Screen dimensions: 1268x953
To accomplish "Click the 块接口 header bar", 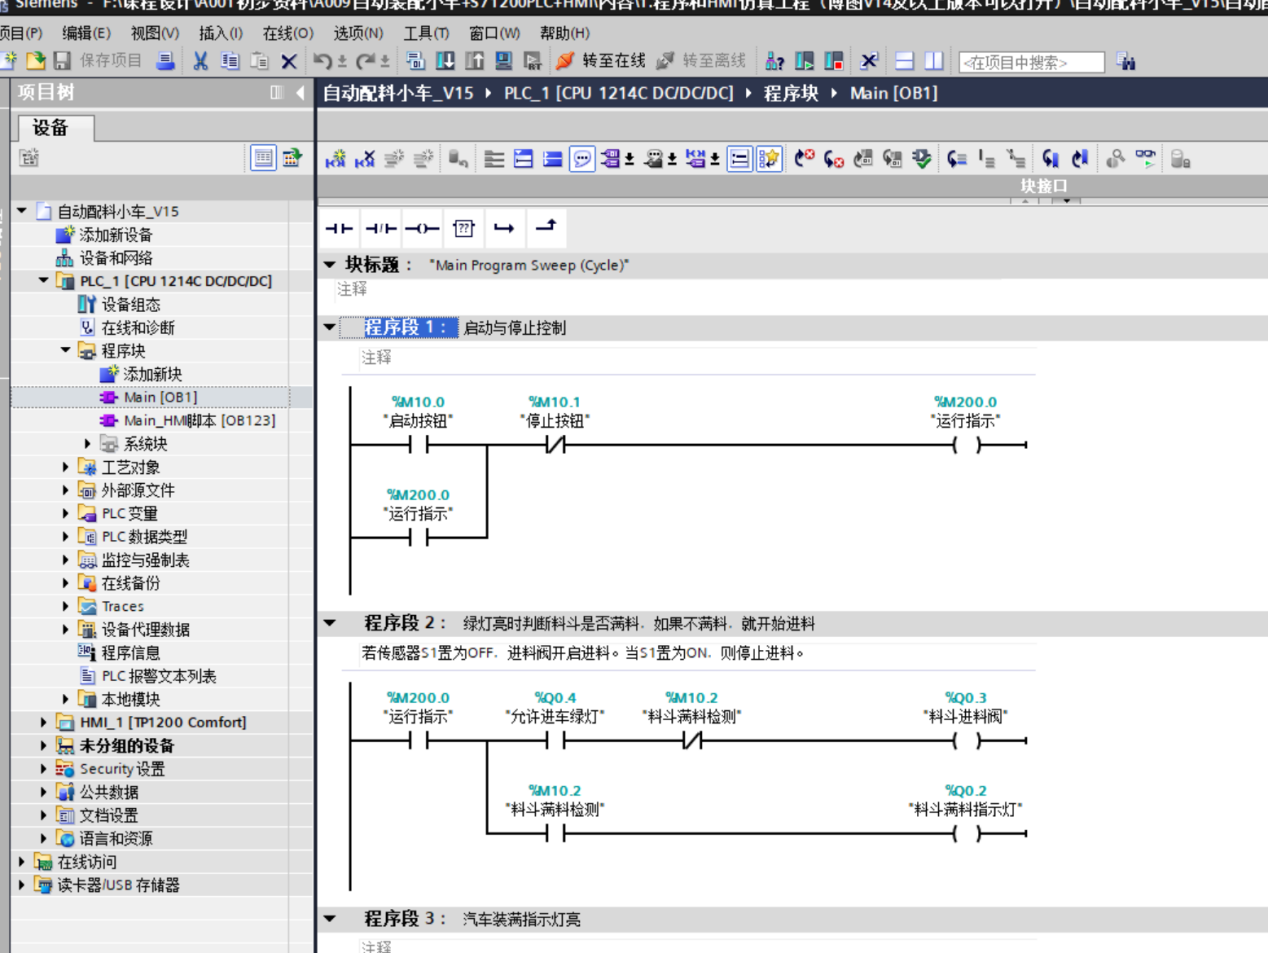I will 1043,186.
